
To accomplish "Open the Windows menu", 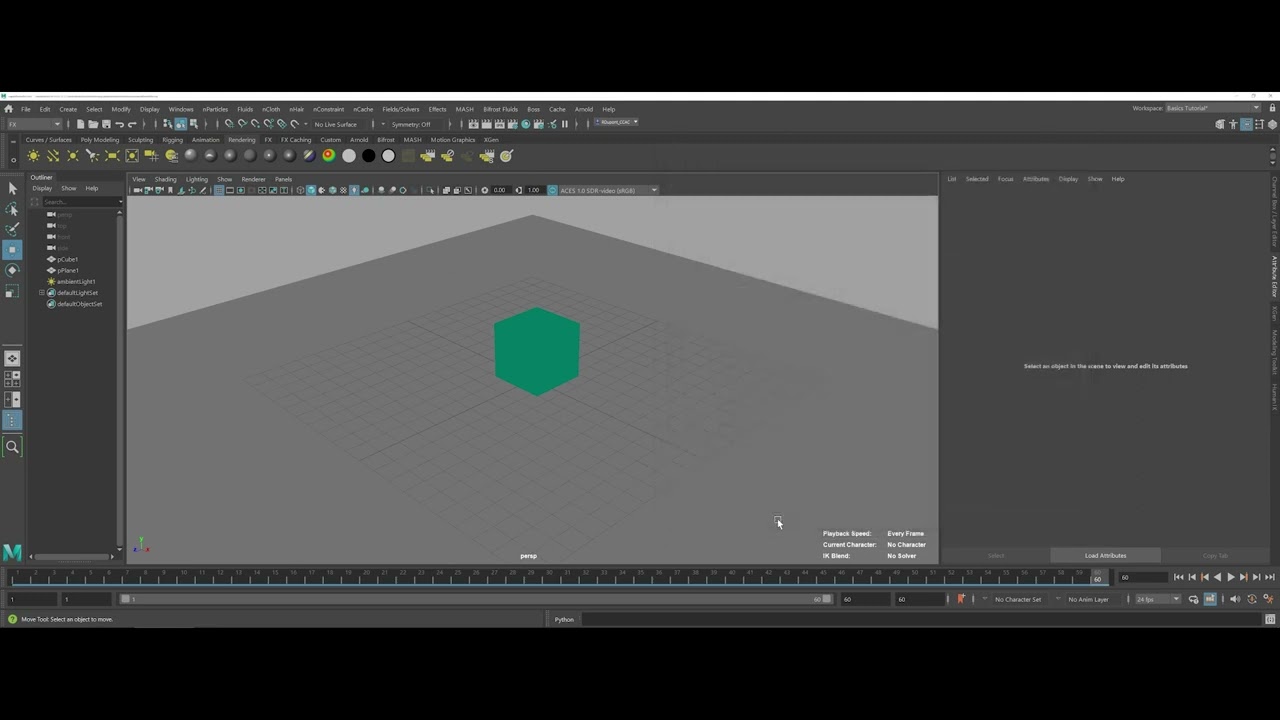I will 181,109.
